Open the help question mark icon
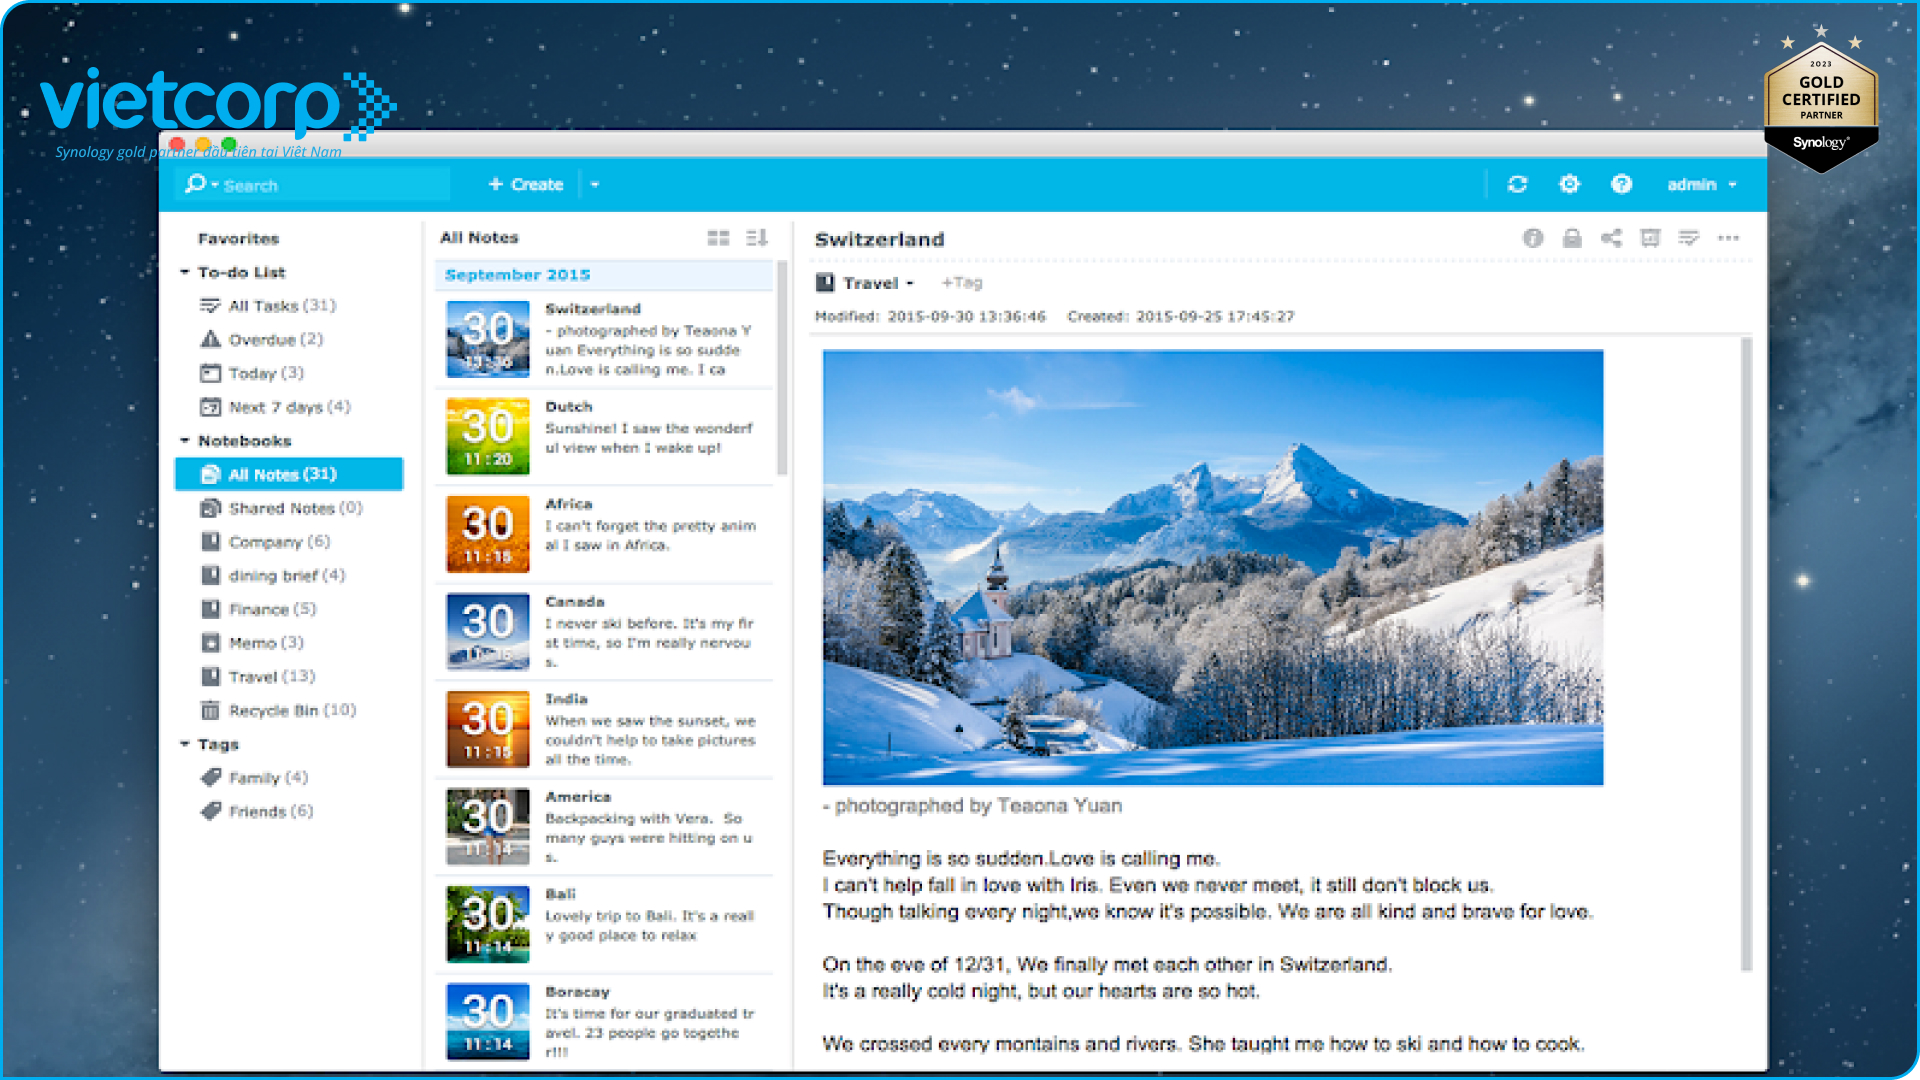Image resolution: width=1920 pixels, height=1080 pixels. (1621, 184)
